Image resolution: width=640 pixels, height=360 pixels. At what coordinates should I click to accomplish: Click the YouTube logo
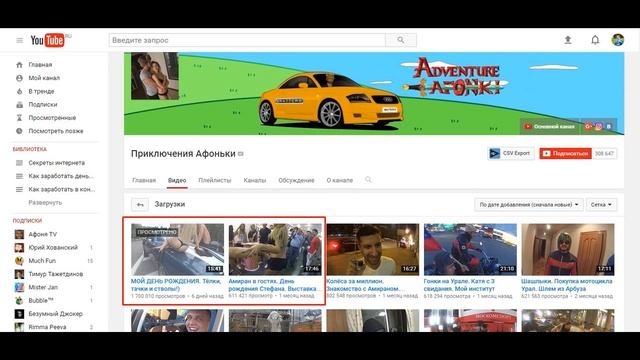(47, 40)
